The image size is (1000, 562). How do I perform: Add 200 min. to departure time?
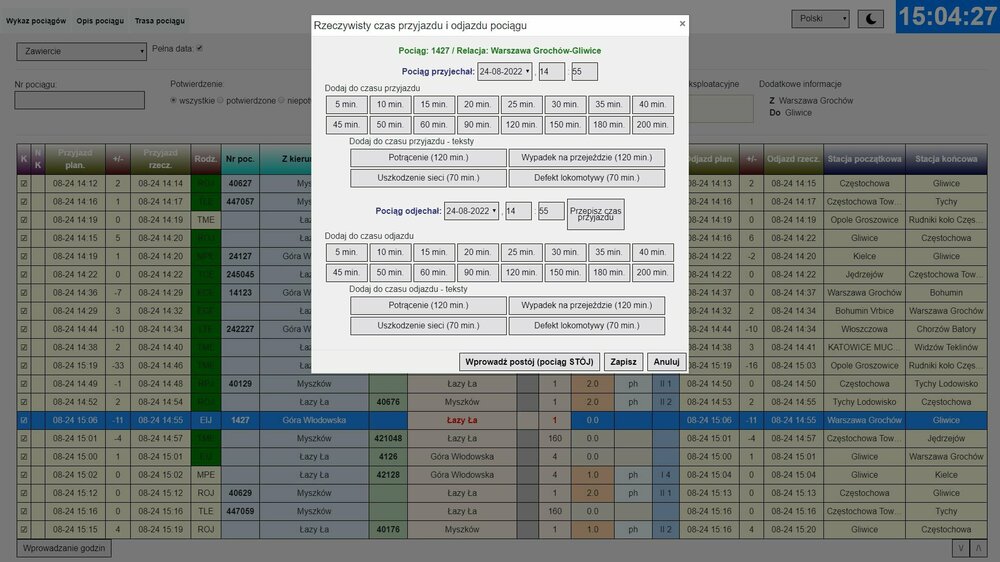[x=653, y=273]
